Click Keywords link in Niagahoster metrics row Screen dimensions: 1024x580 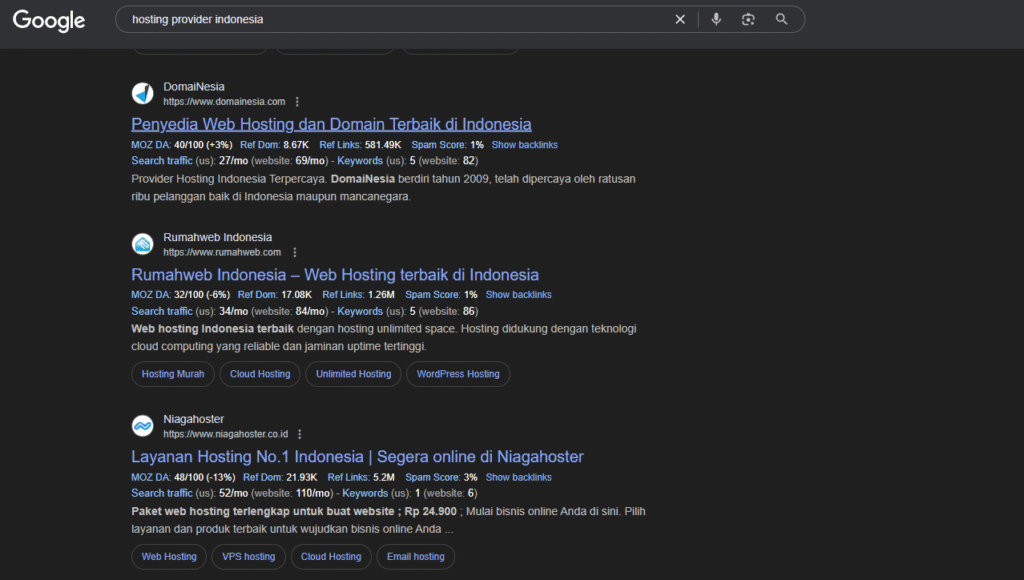pos(365,493)
